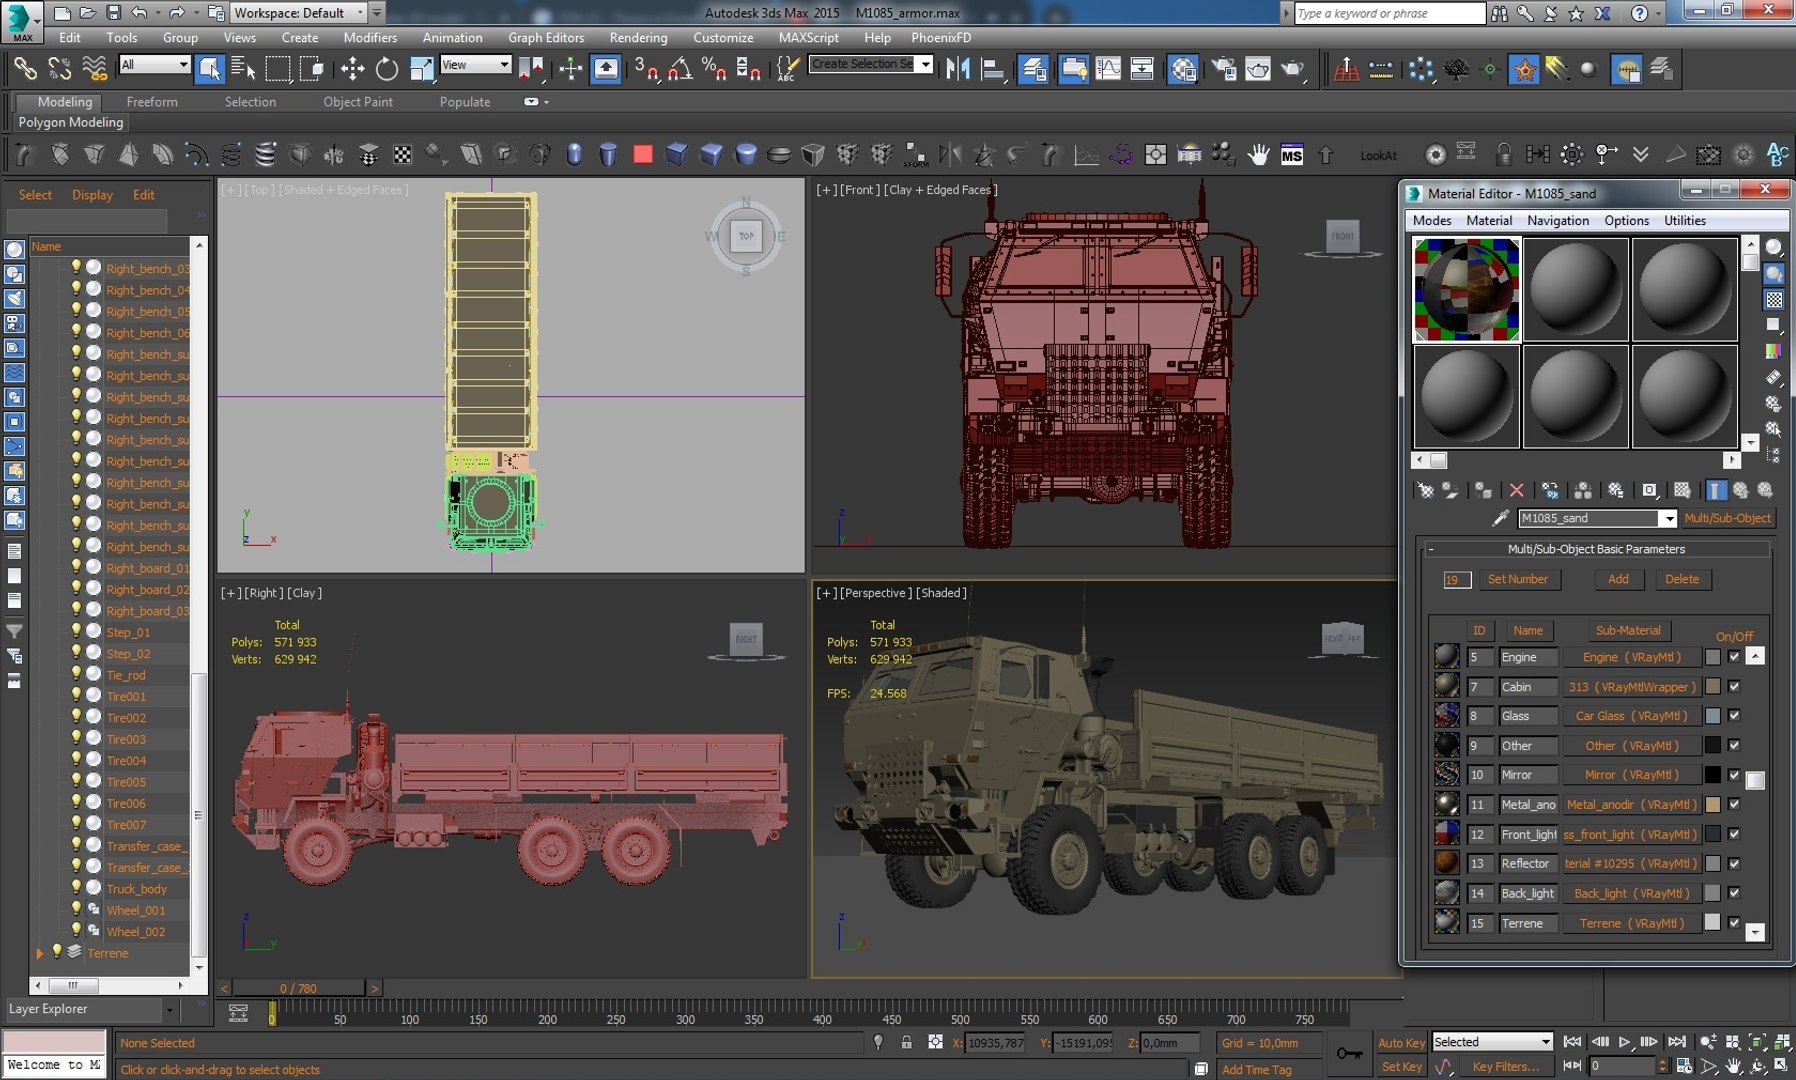Switch to the Freeform ribbon tab
This screenshot has height=1080, width=1796.
pyautogui.click(x=152, y=102)
